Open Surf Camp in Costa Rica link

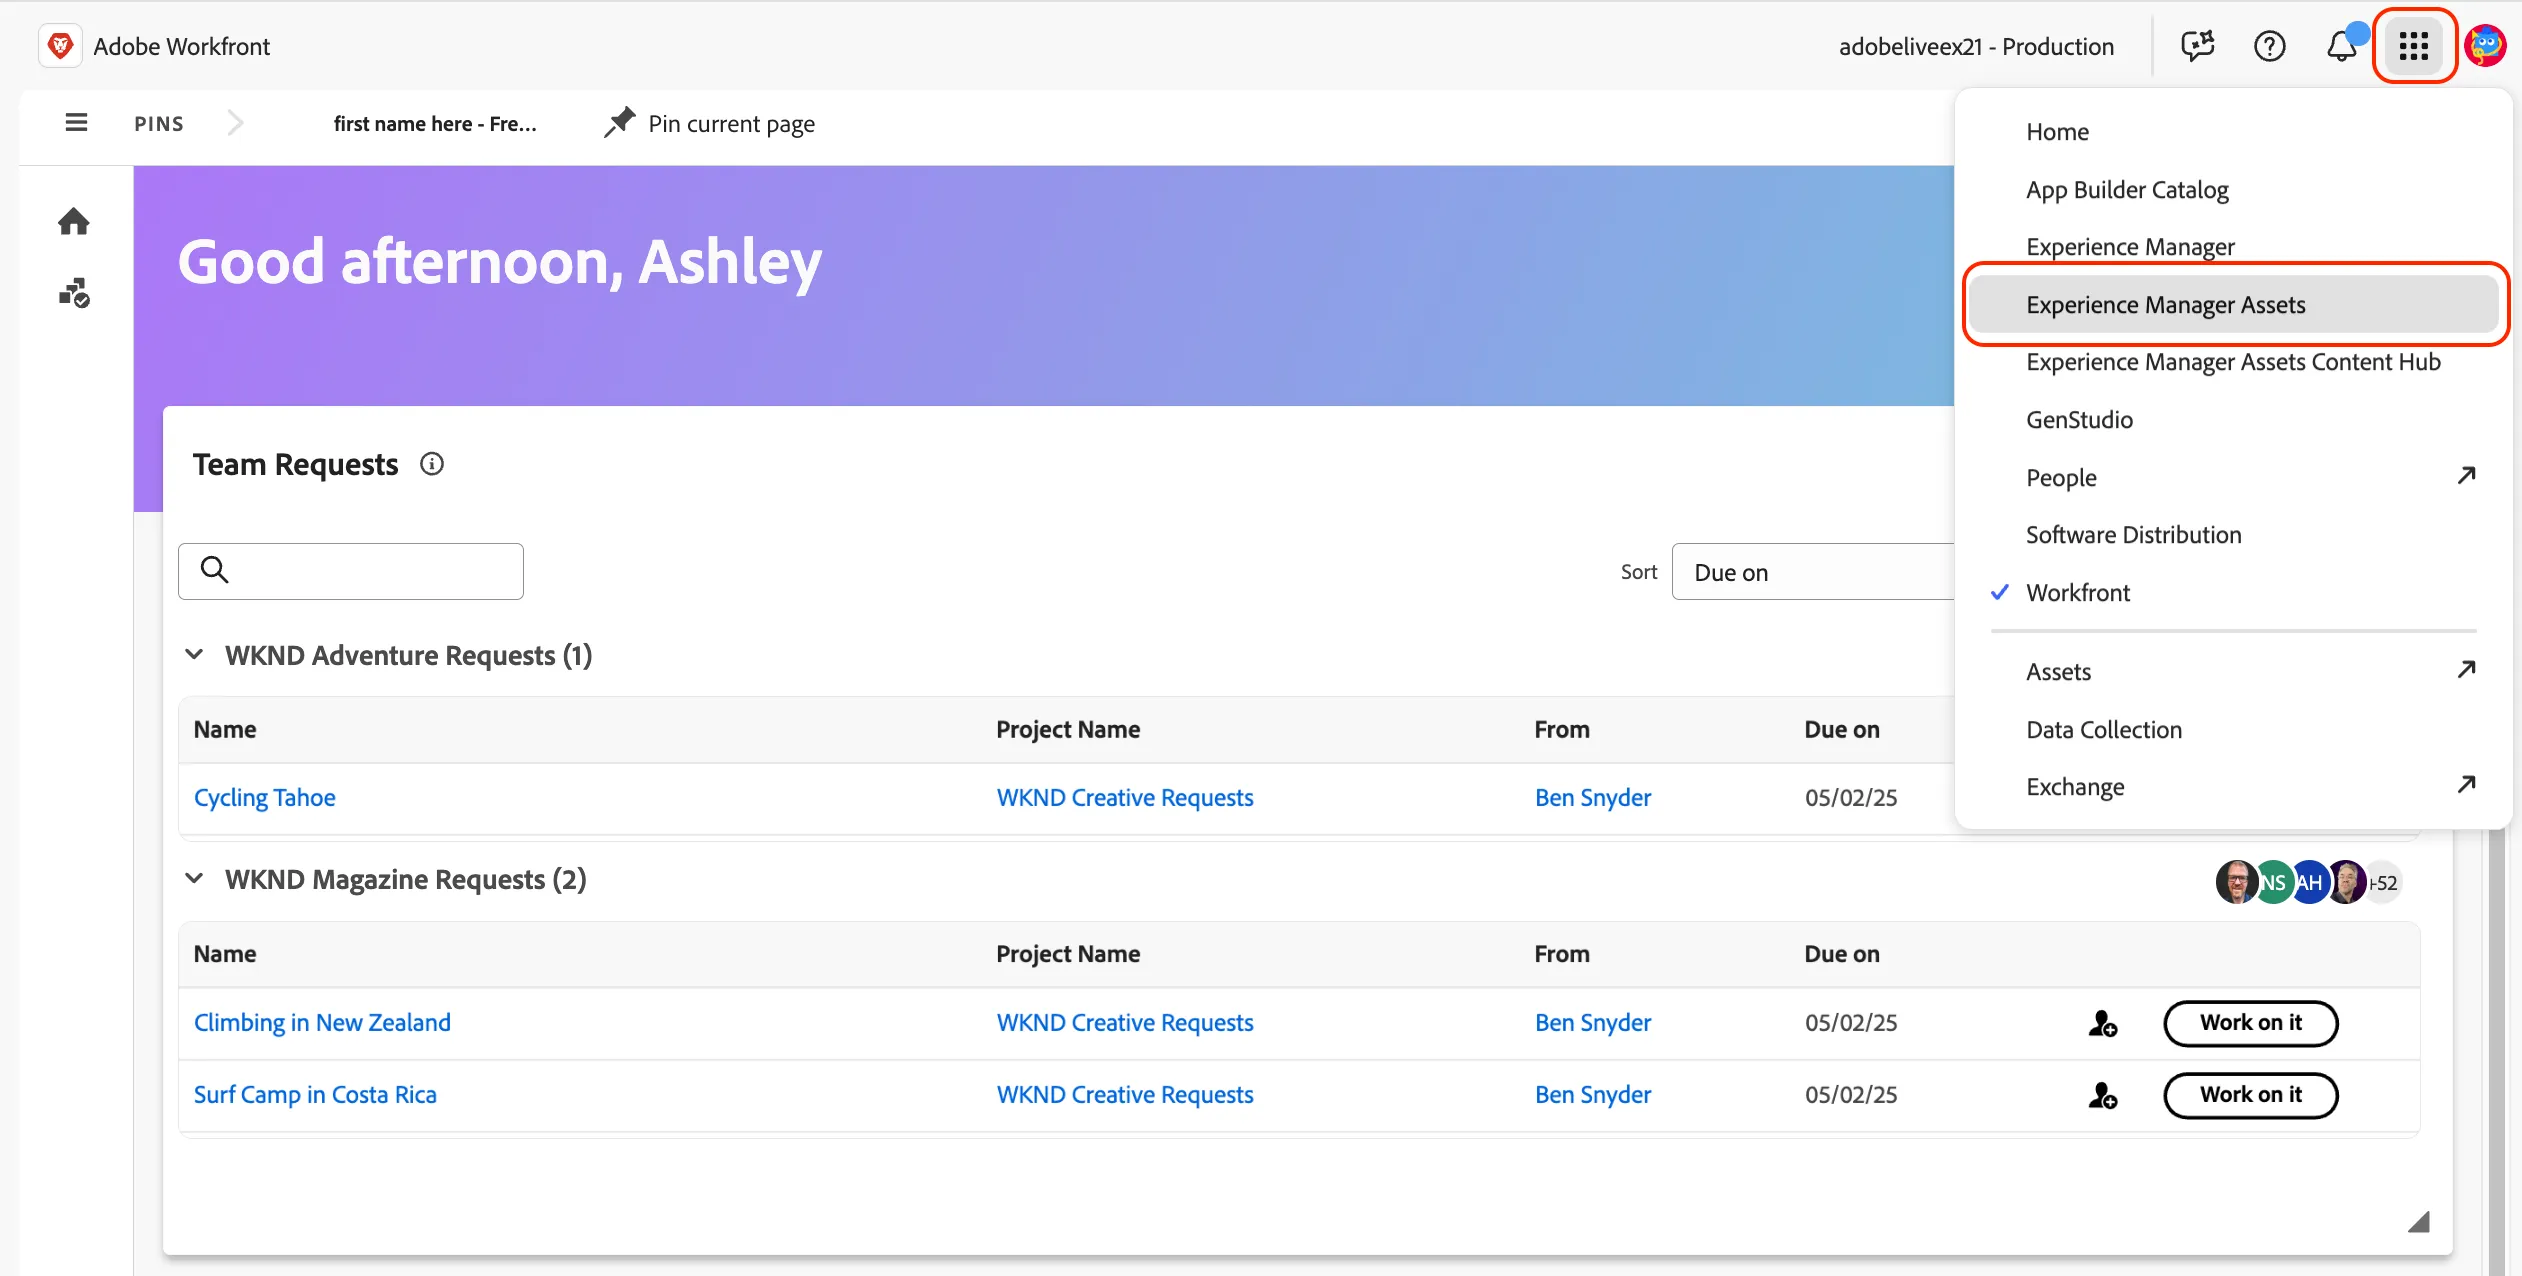(315, 1095)
